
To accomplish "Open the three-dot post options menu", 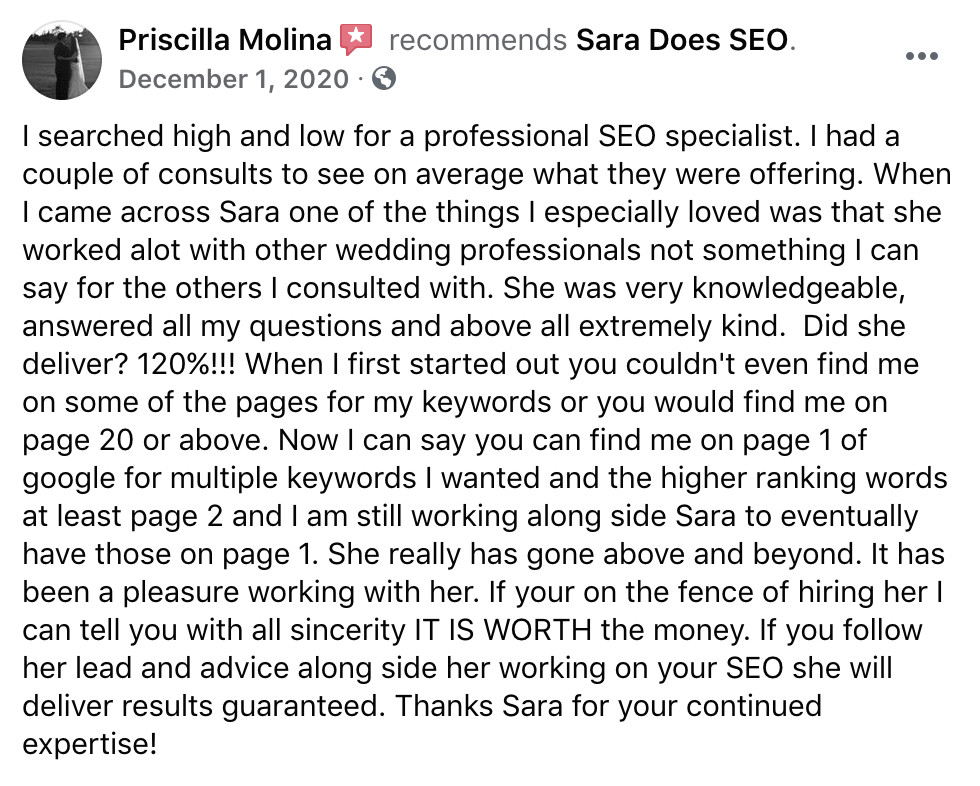I will (922, 56).
